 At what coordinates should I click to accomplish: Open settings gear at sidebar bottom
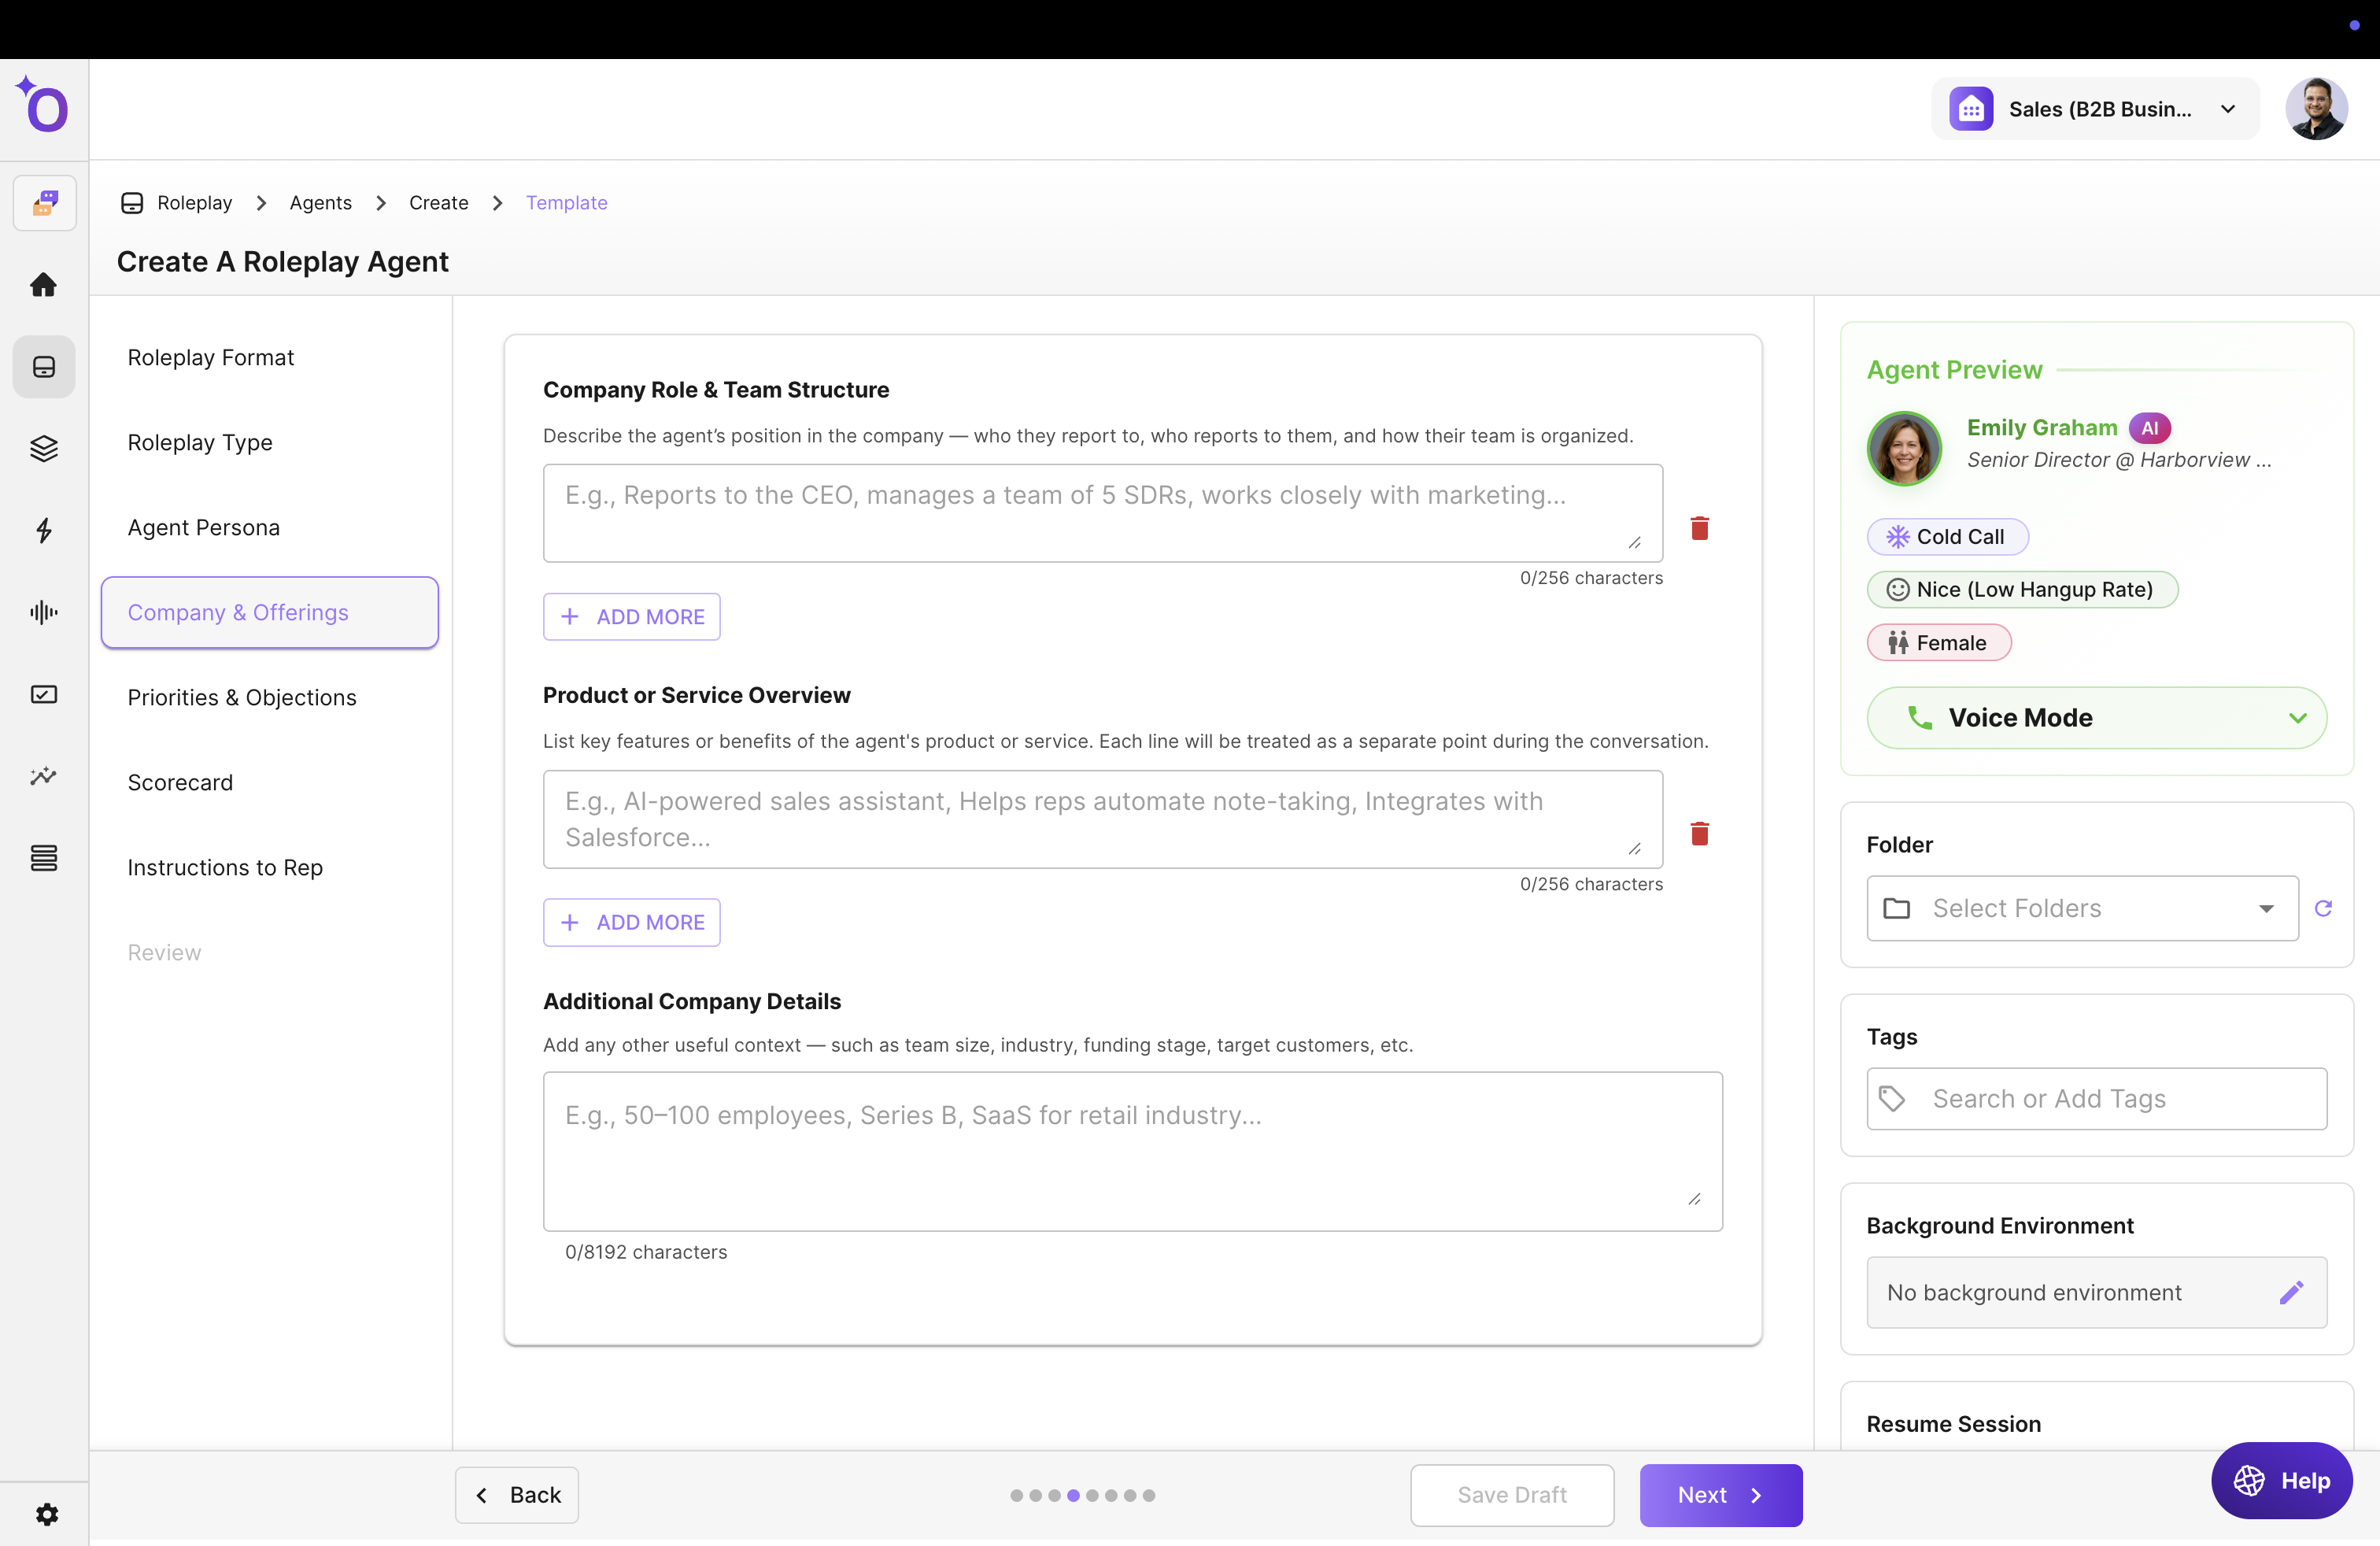pyautogui.click(x=46, y=1514)
